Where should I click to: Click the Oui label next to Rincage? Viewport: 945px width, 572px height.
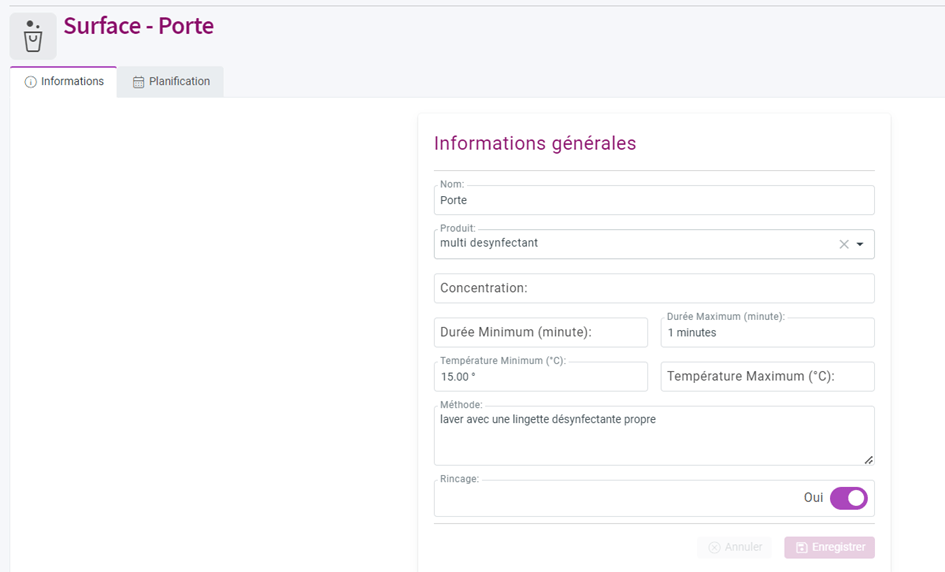click(x=813, y=497)
